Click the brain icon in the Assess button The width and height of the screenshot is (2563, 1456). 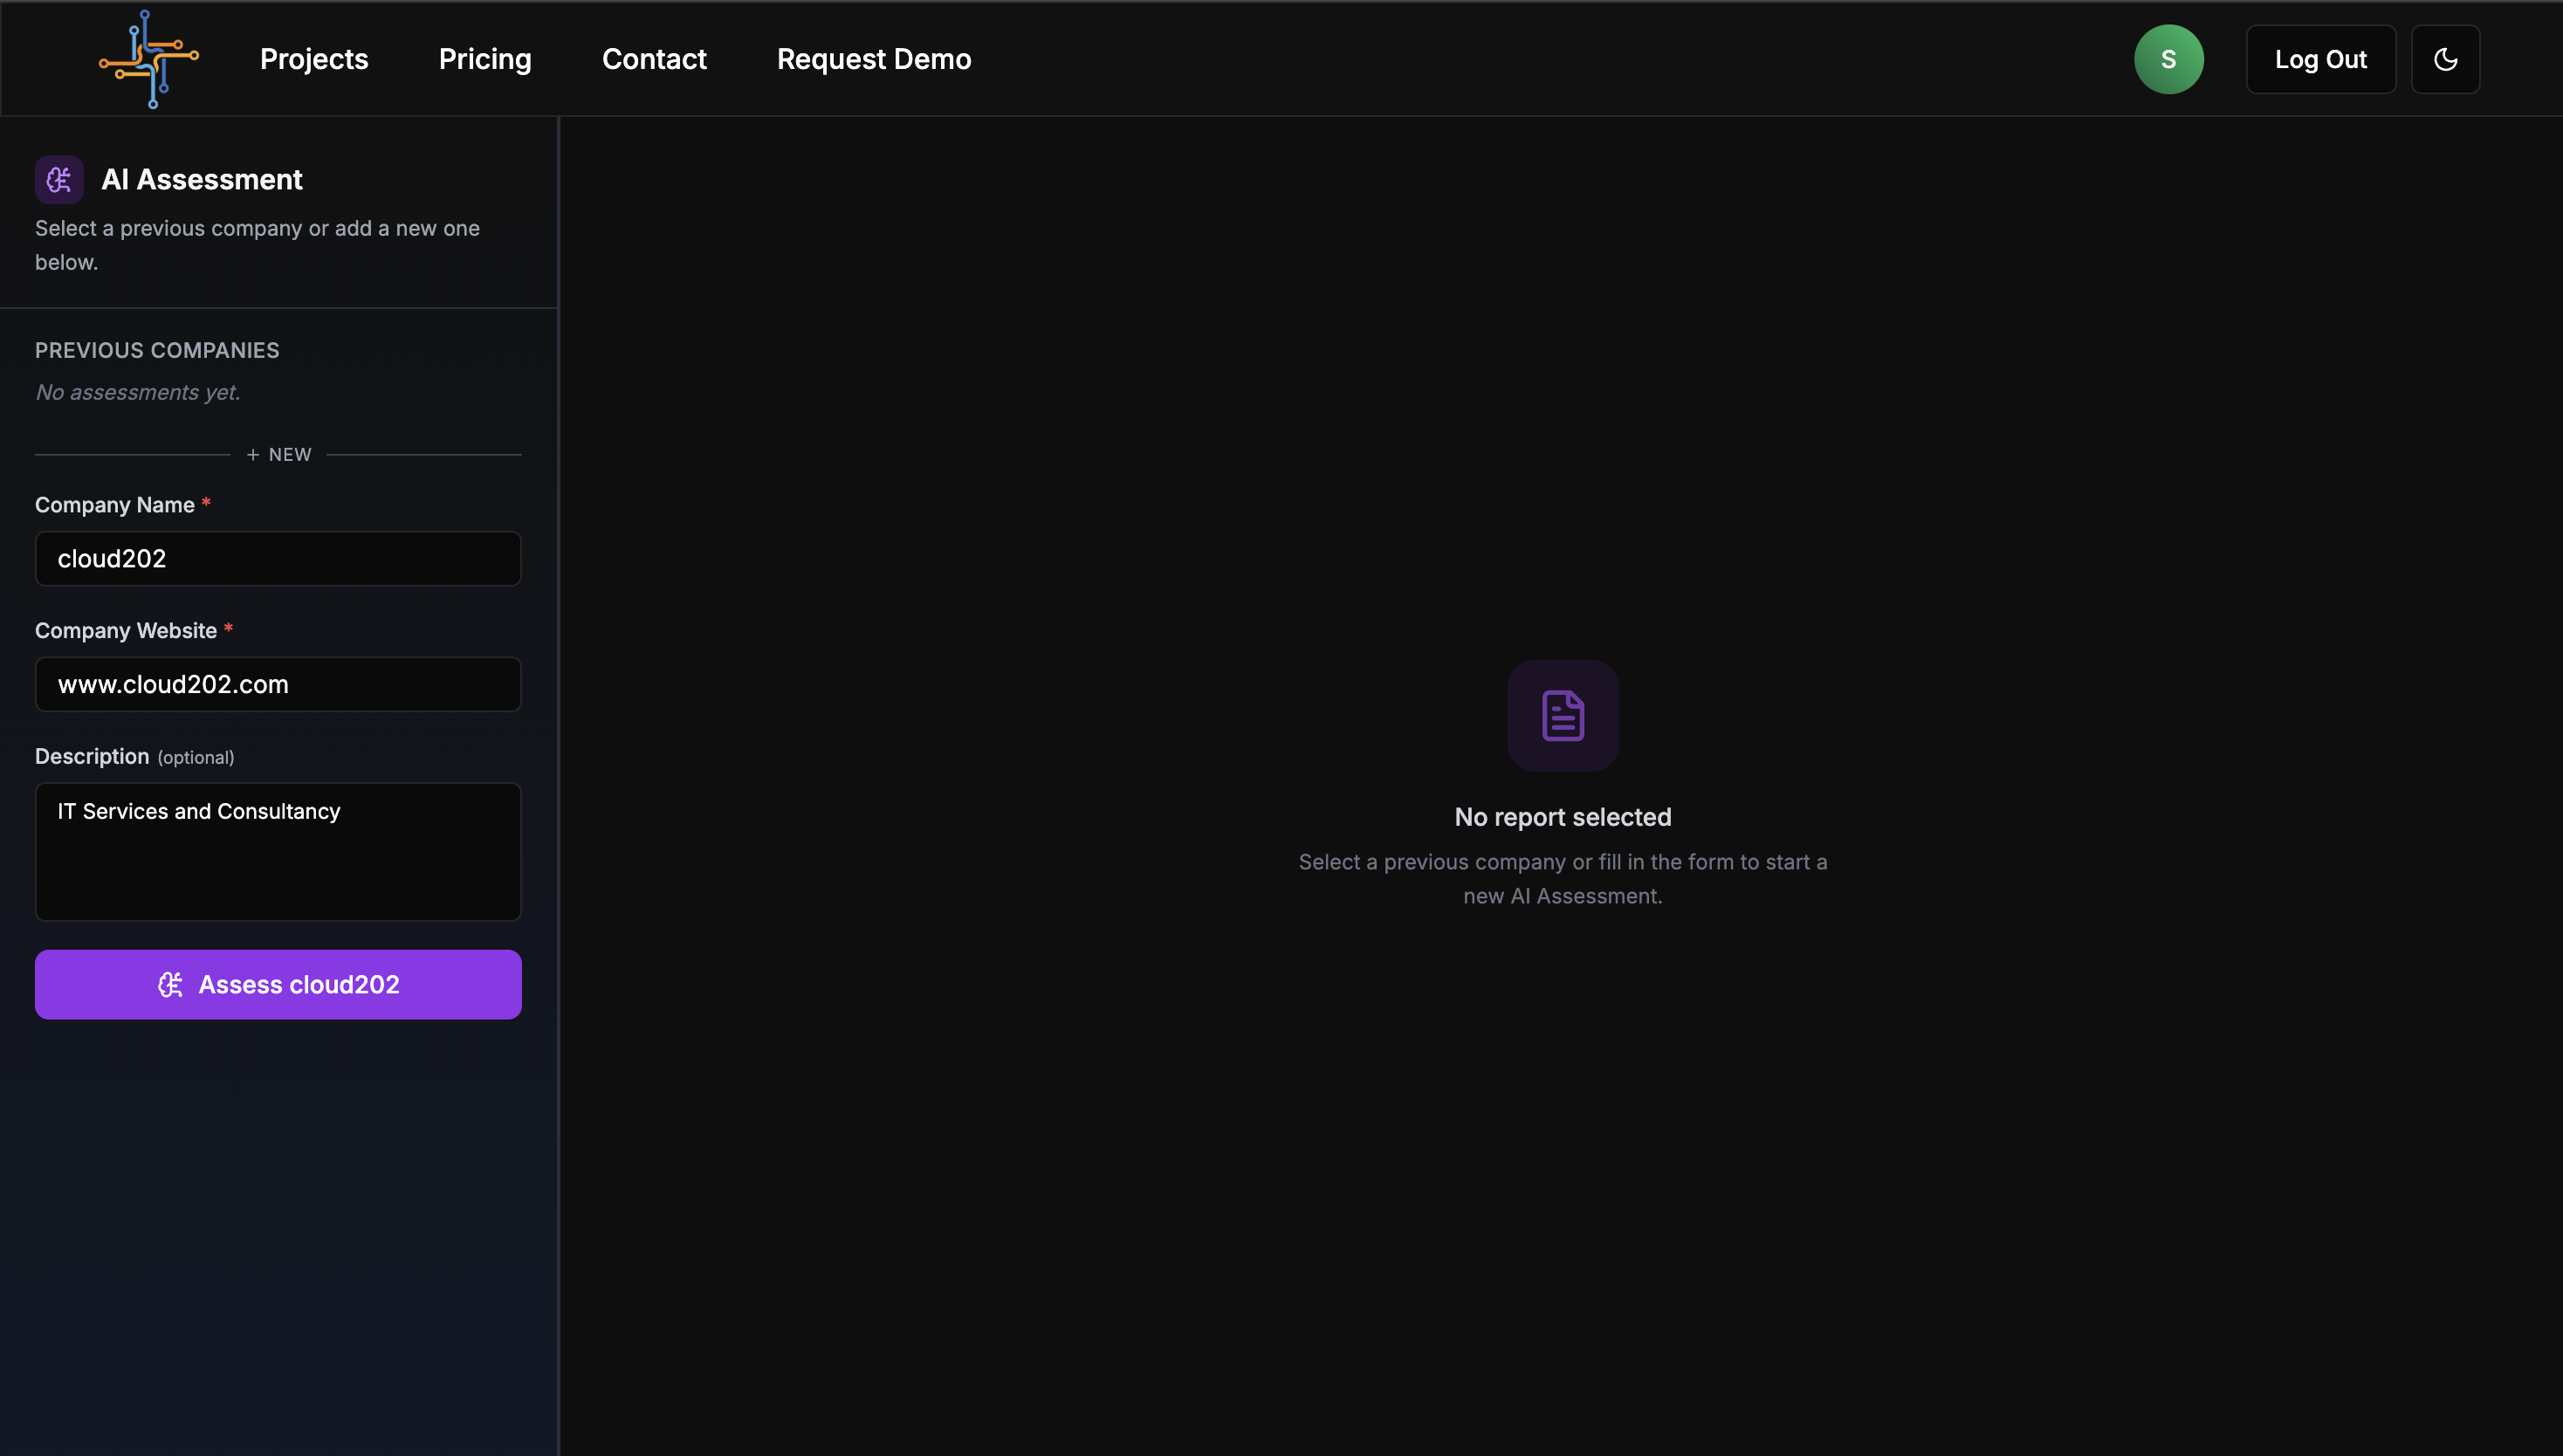171,985
